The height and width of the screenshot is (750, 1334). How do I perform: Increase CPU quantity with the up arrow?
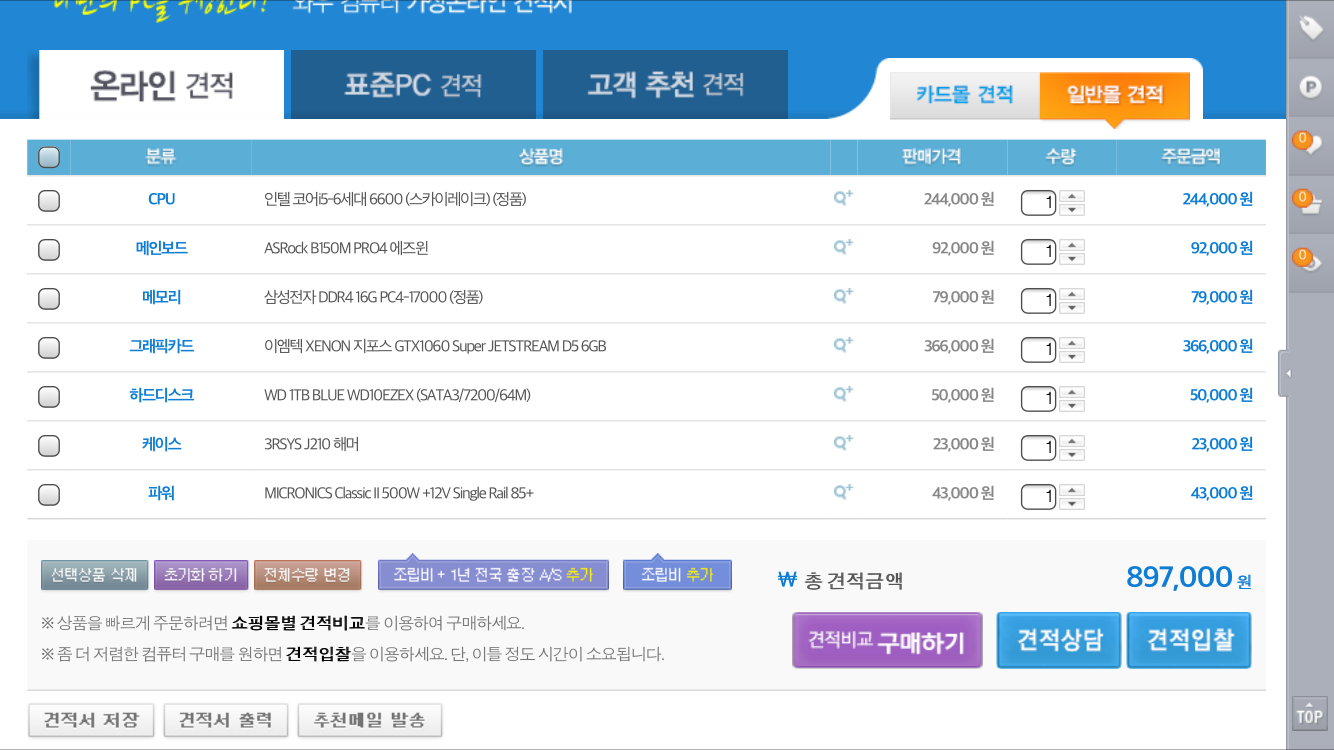1072,195
